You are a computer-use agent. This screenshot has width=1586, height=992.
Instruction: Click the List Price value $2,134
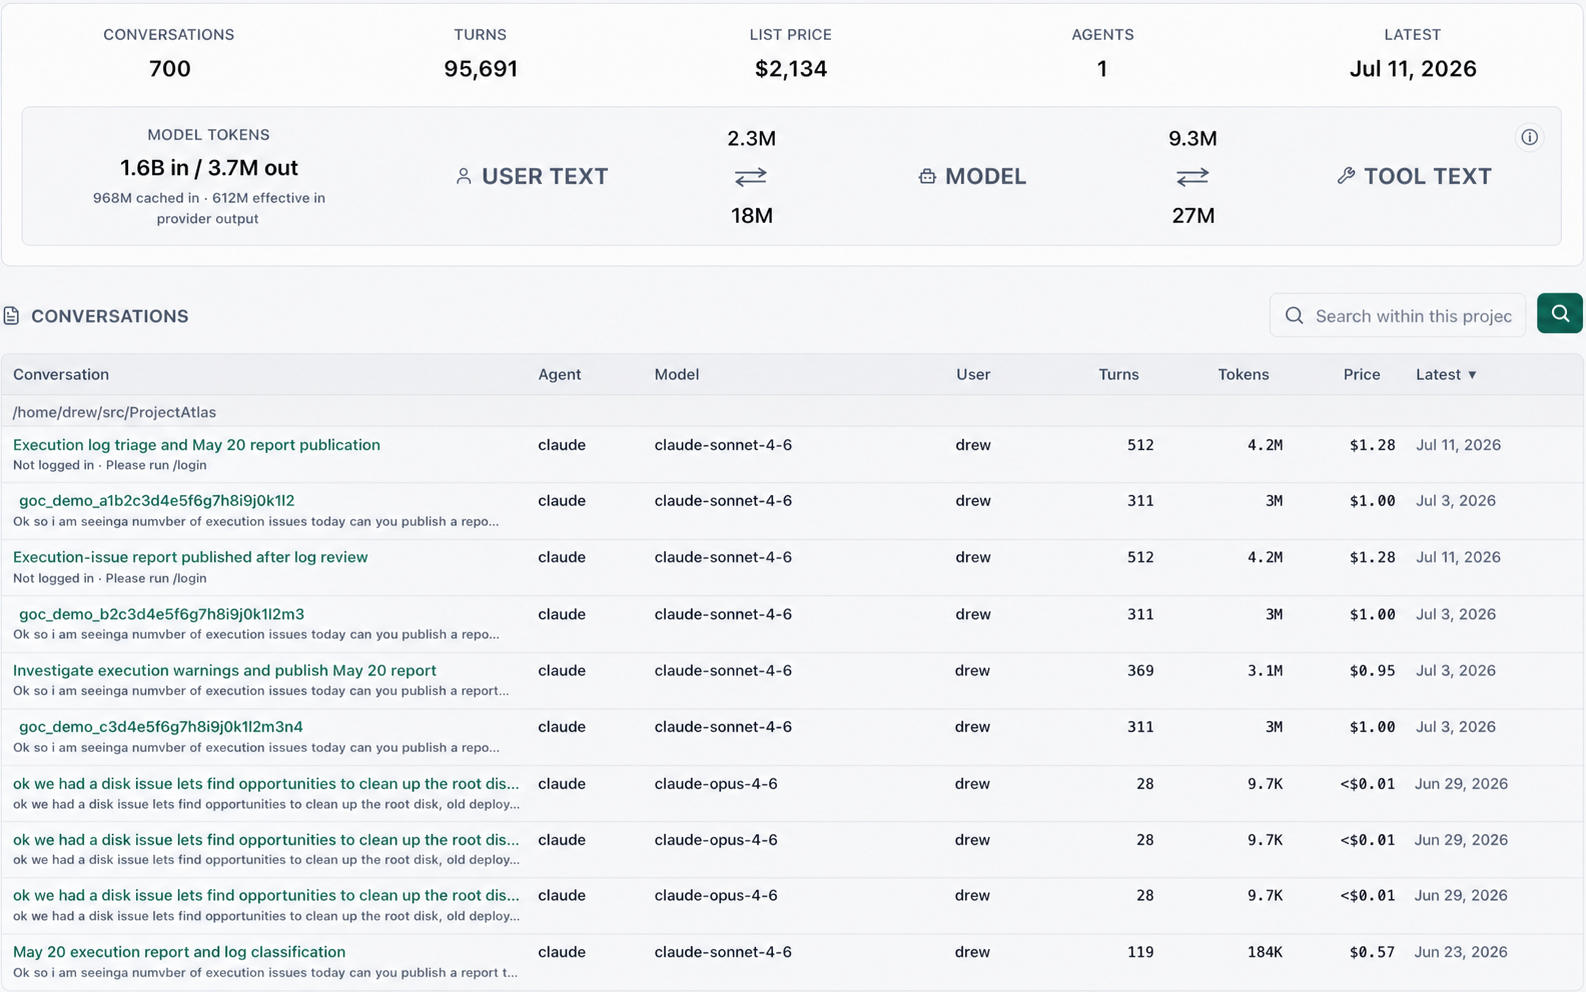[791, 69]
